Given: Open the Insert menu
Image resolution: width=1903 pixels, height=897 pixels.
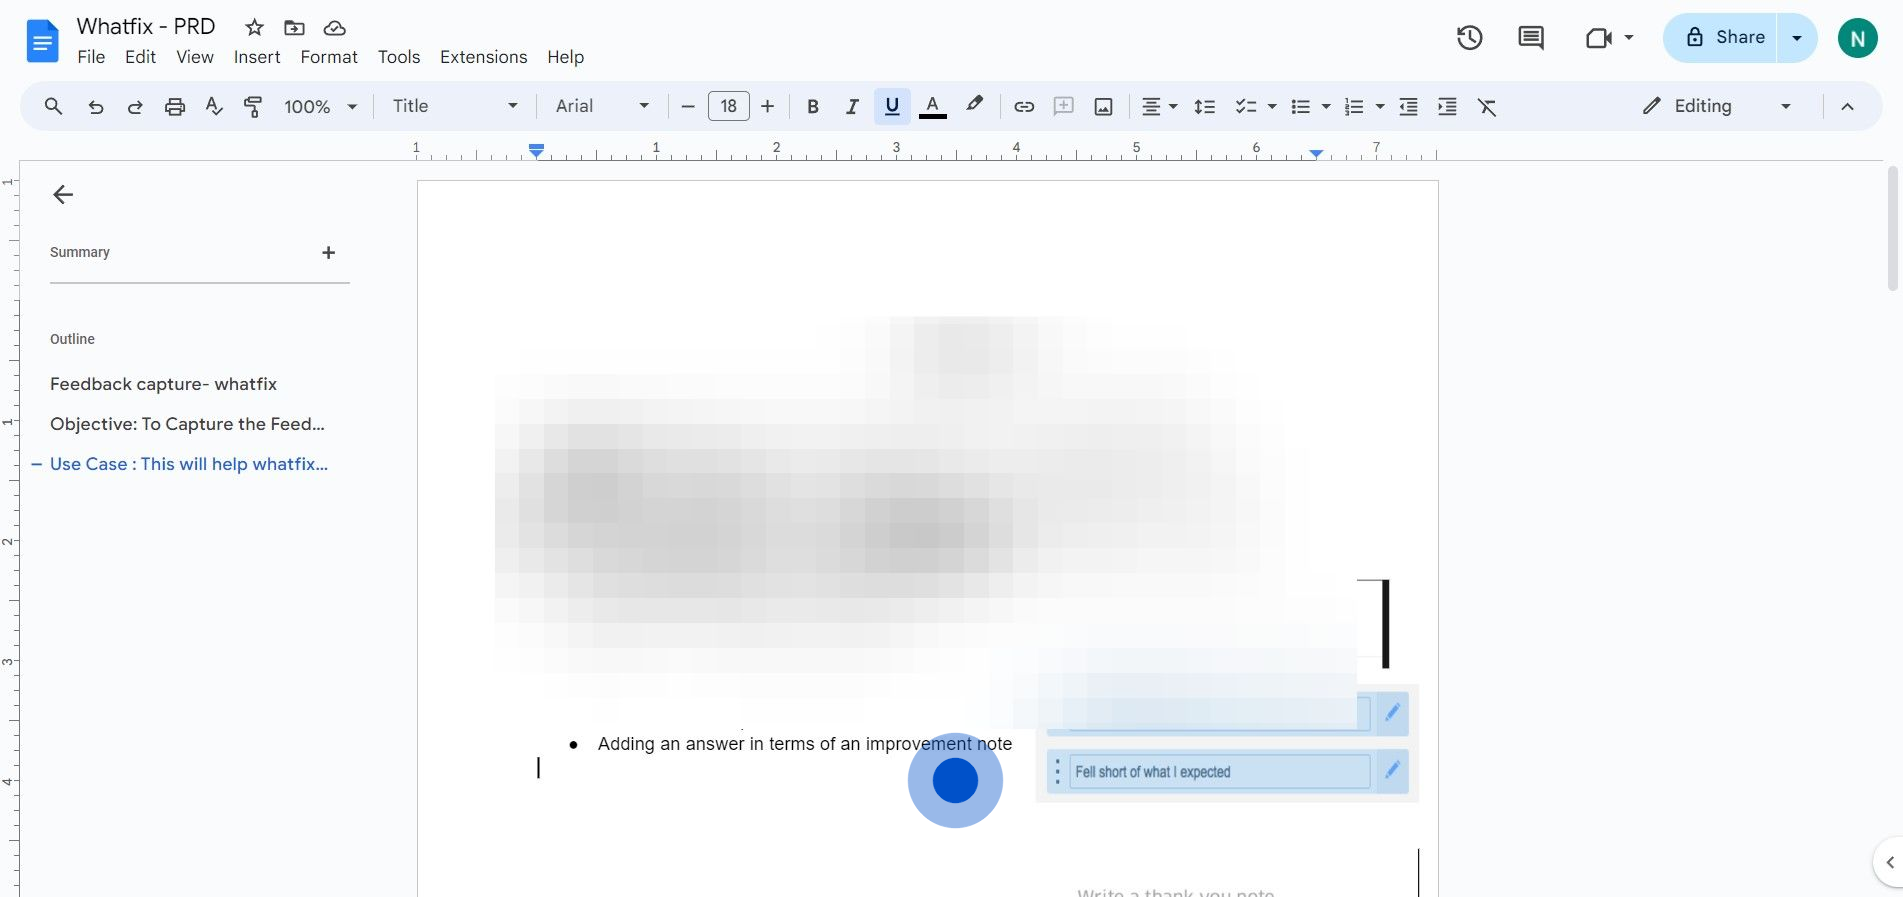Looking at the screenshot, I should click(x=257, y=57).
